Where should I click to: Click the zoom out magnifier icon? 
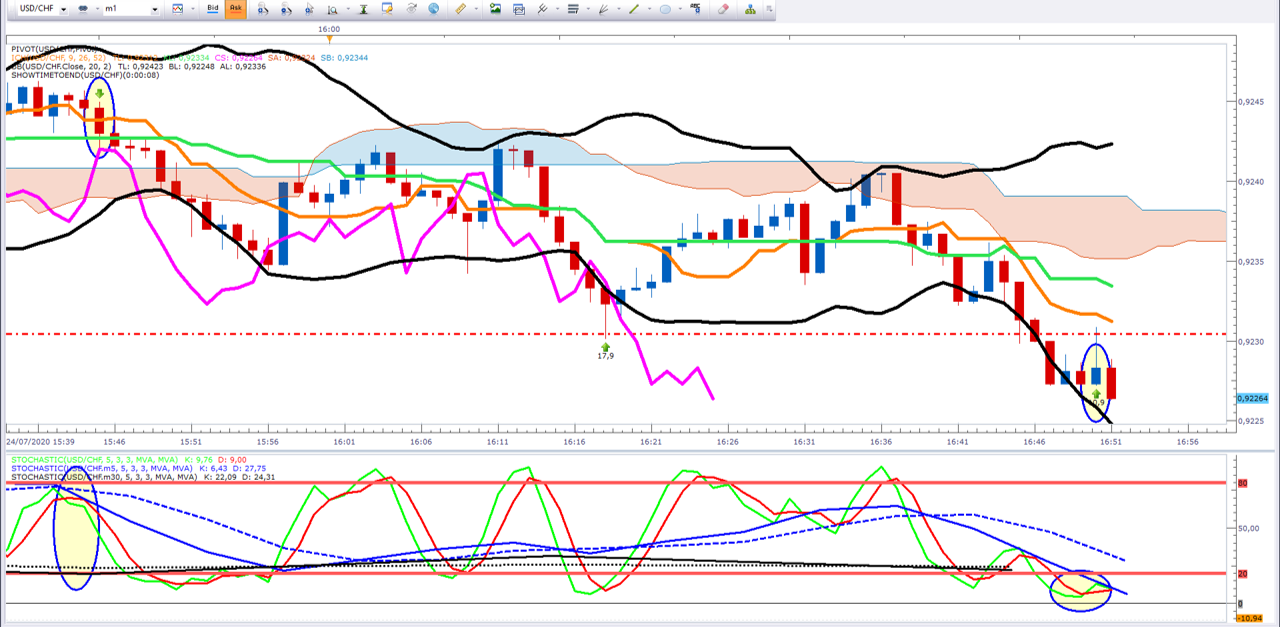[x=285, y=9]
